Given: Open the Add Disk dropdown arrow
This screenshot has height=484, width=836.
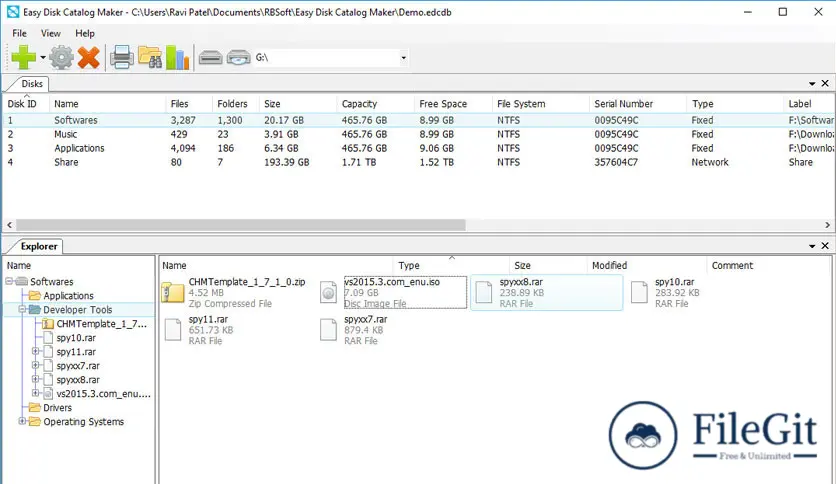Looking at the screenshot, I should tap(43, 58).
